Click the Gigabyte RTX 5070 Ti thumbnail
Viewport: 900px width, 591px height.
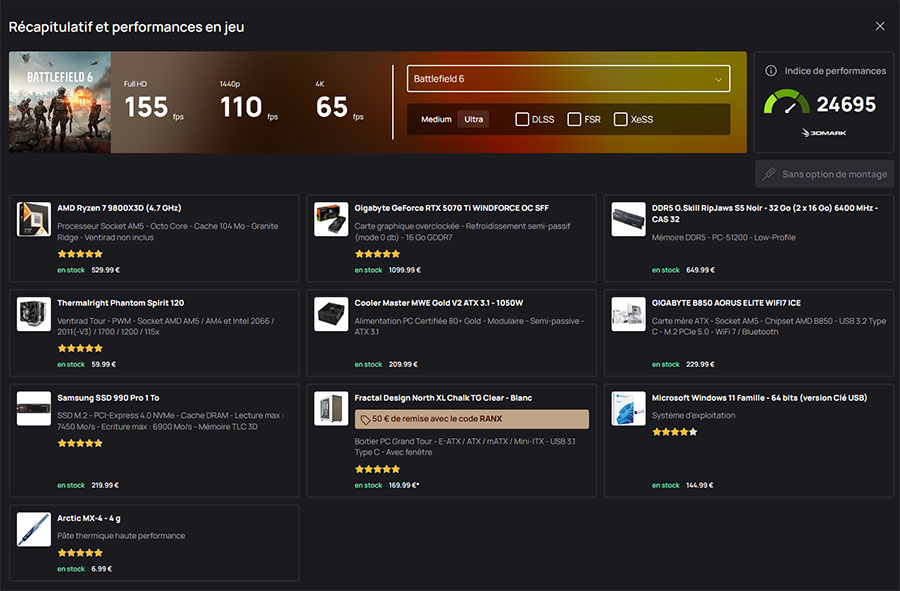(330, 217)
